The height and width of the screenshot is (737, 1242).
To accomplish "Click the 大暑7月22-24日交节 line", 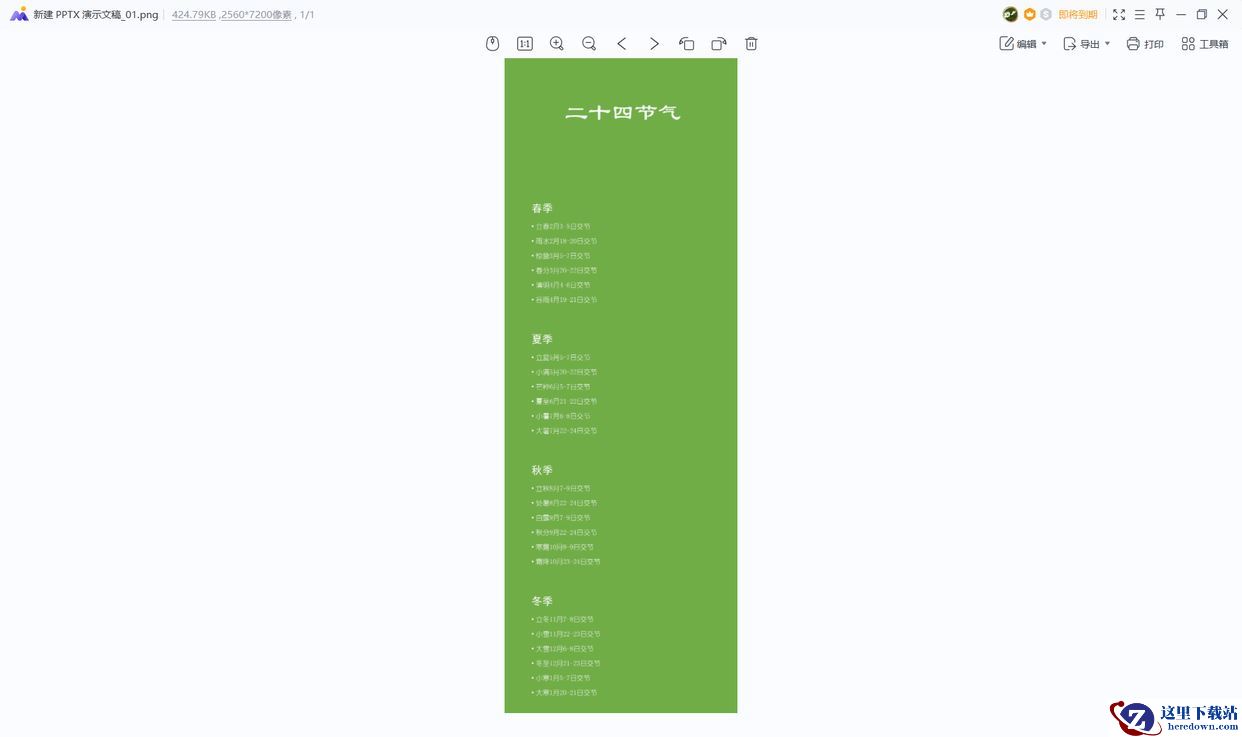I will pos(564,431).
